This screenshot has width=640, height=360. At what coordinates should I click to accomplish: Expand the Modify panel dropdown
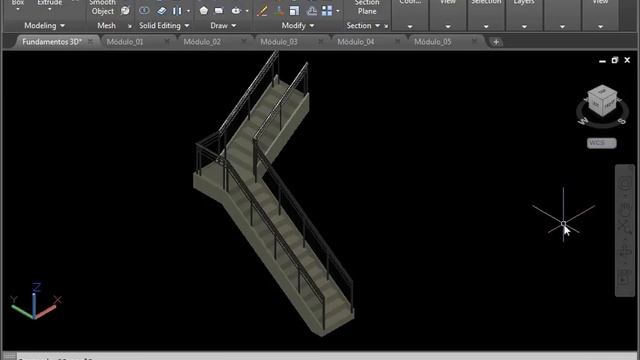point(312,26)
